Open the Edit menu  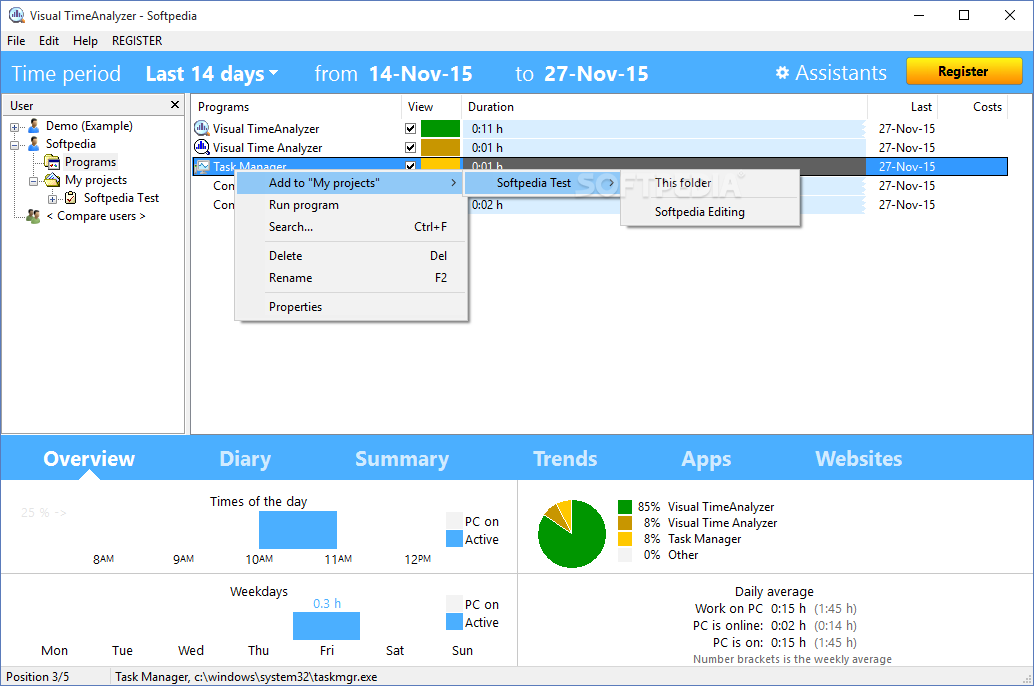[x=49, y=40]
